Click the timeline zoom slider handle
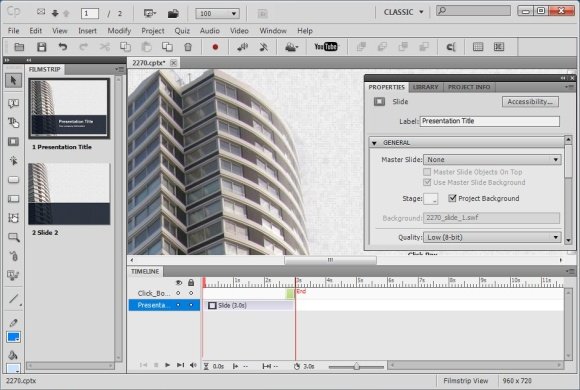 click(357, 366)
